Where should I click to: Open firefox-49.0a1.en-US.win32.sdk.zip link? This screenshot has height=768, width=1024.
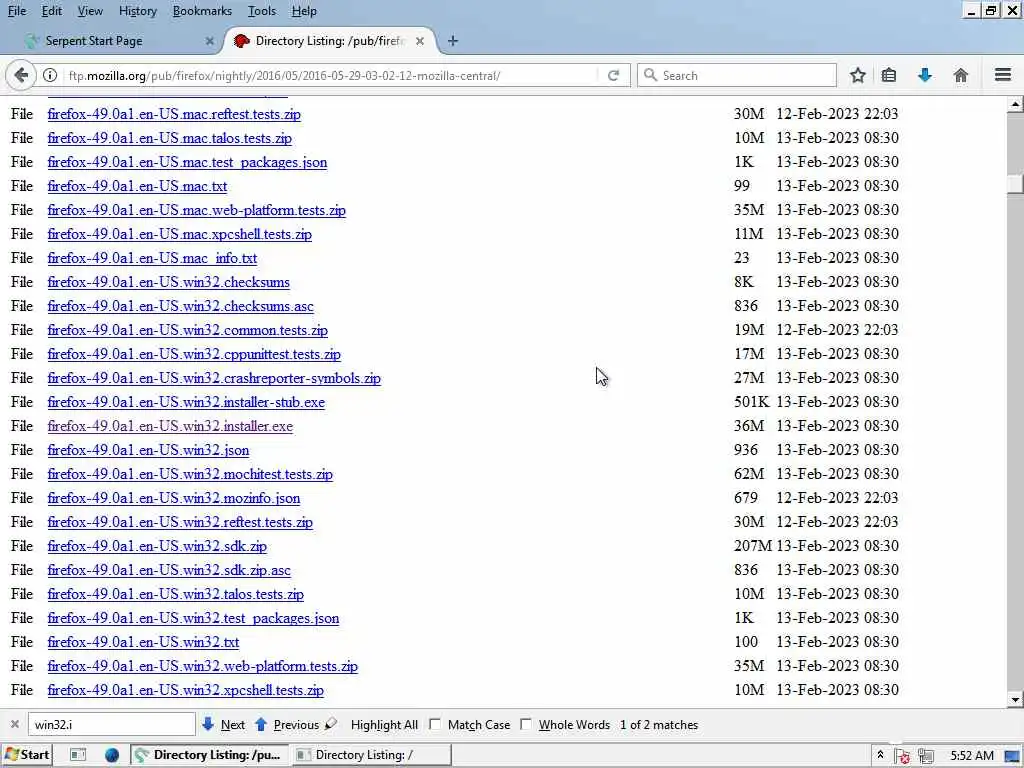tap(157, 547)
